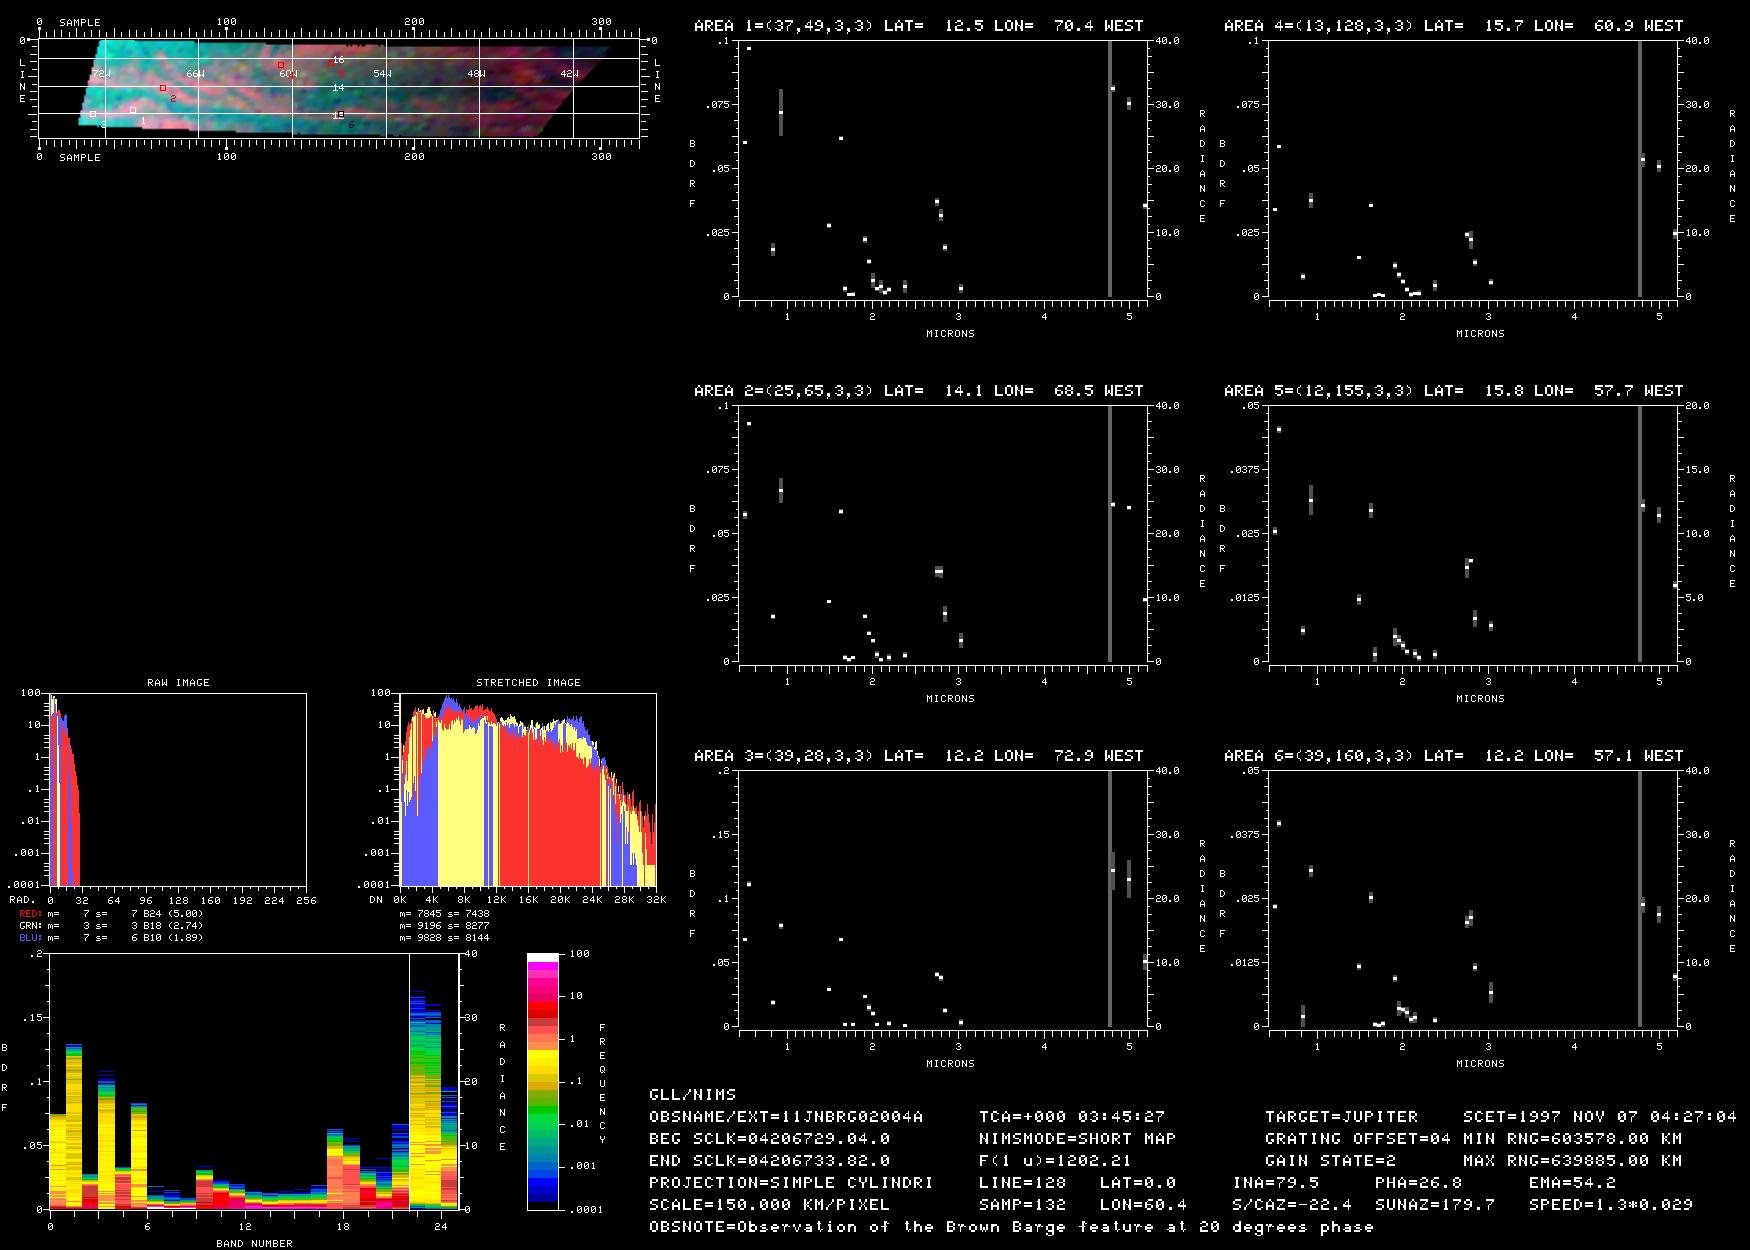Image resolution: width=1750 pixels, height=1250 pixels.
Task: Click the Area 1 white square marker on map
Action: point(133,110)
